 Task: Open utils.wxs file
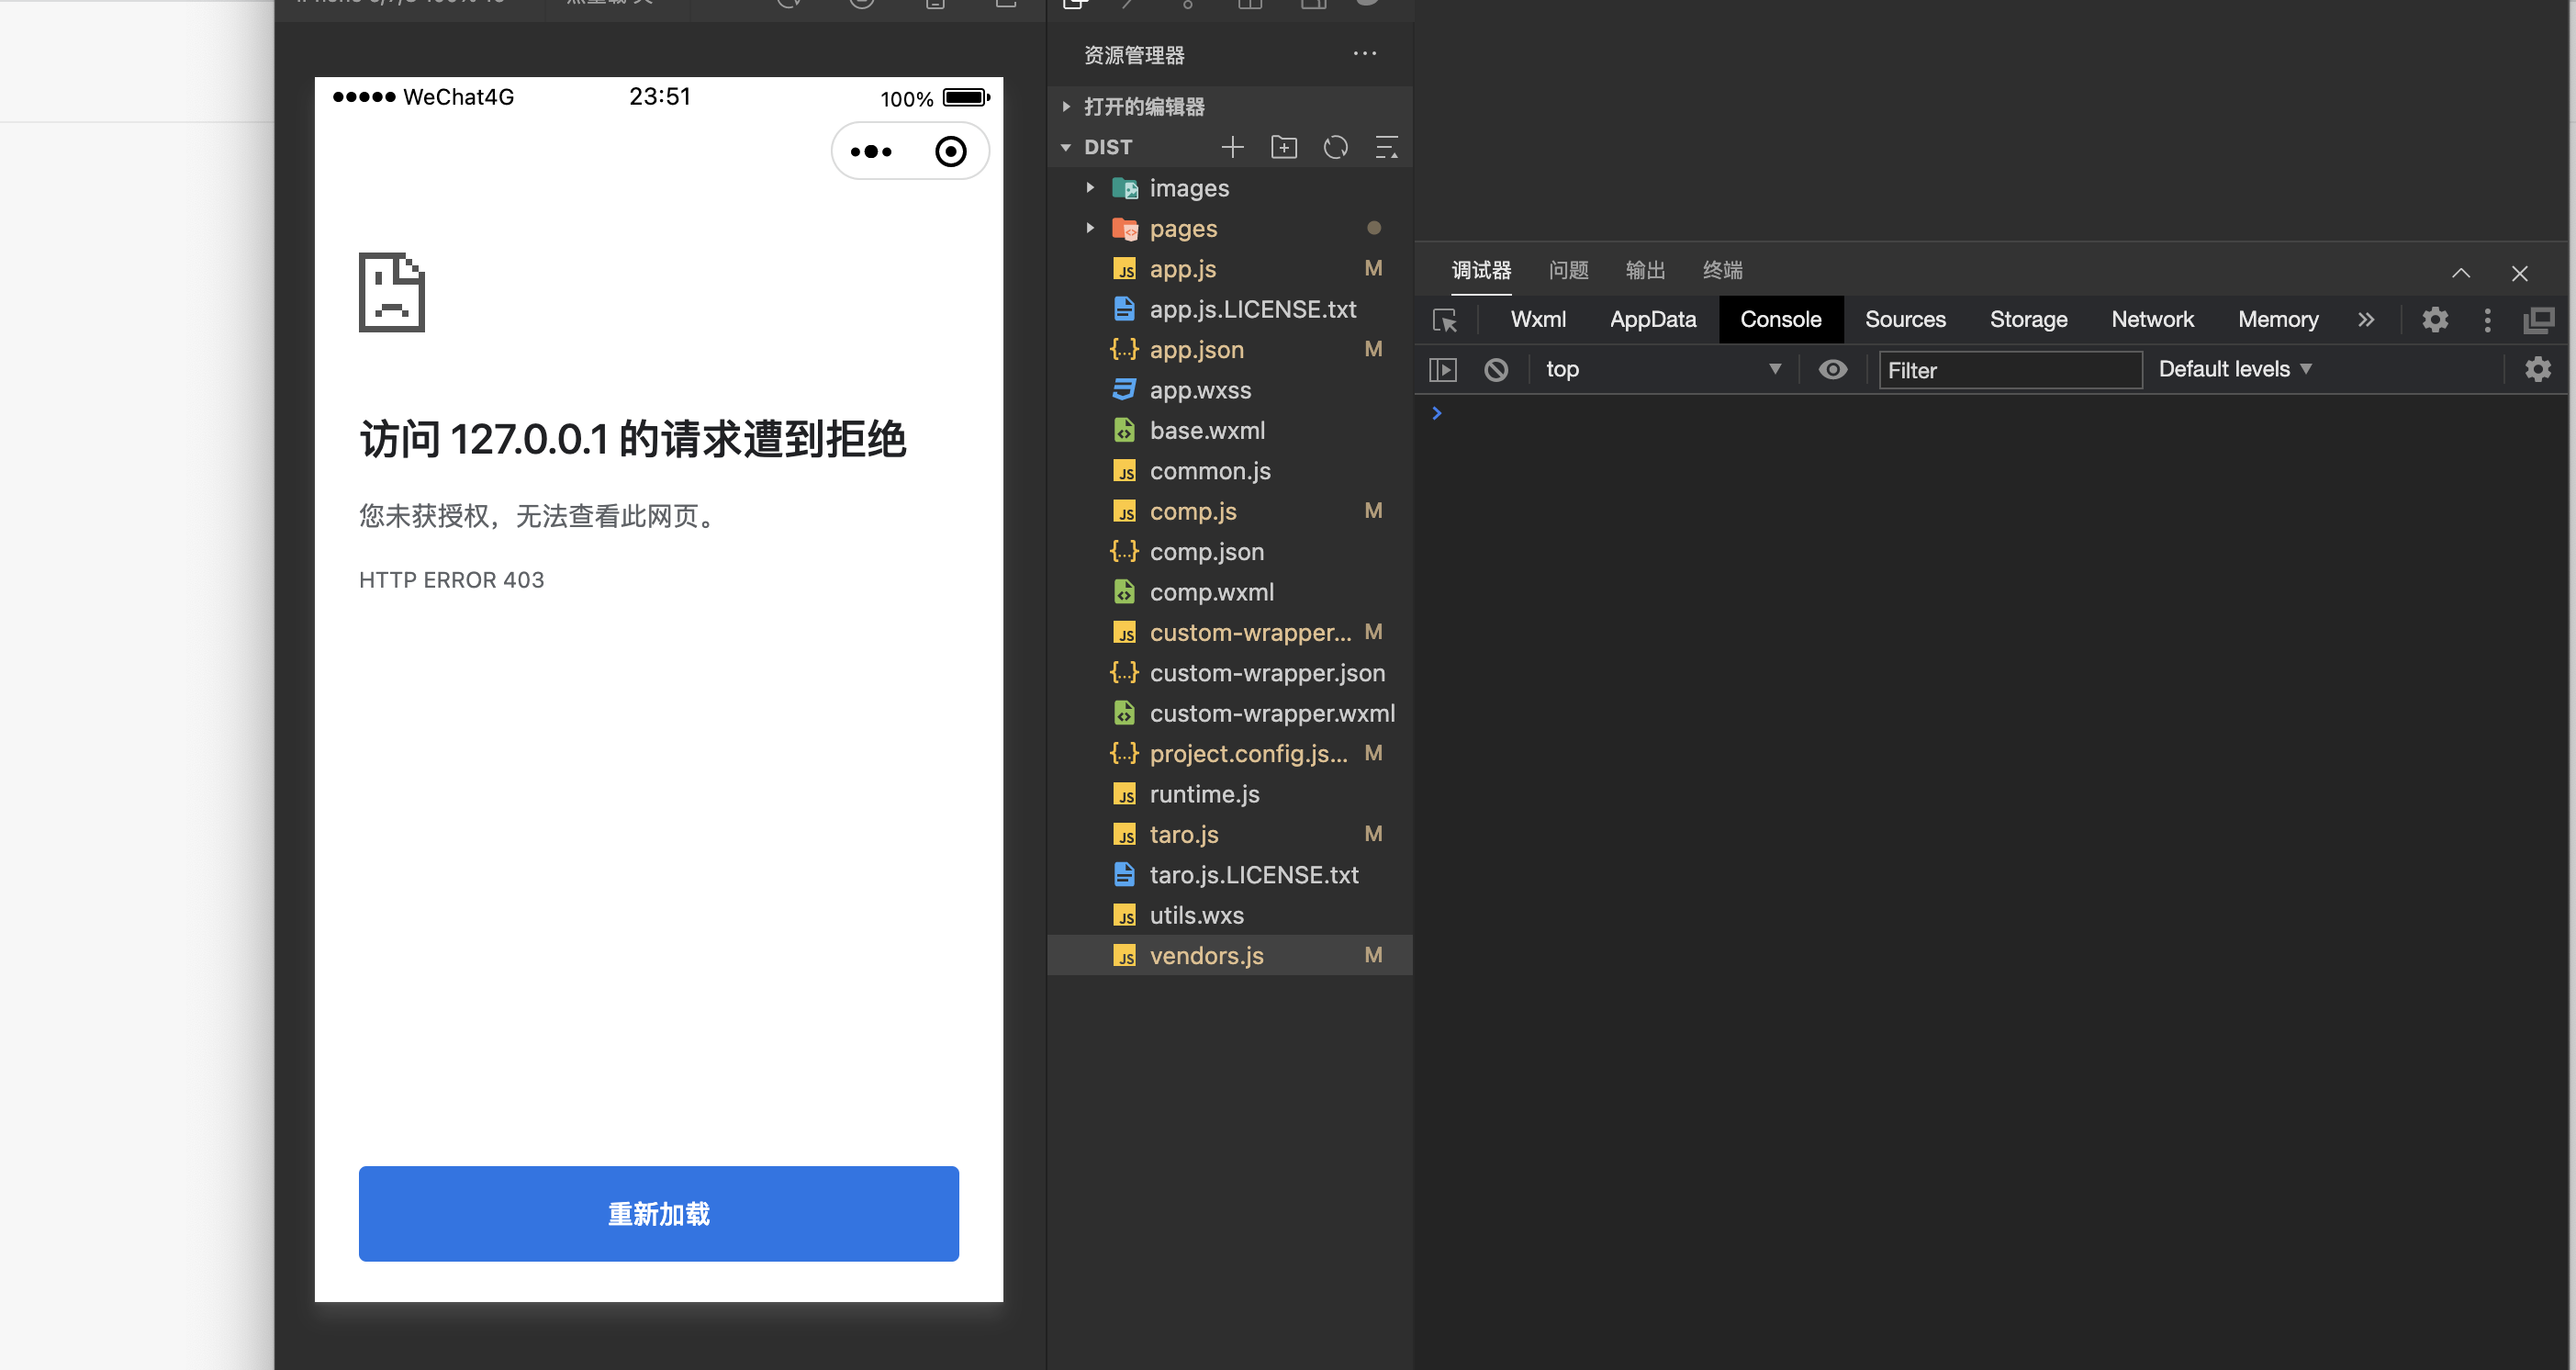[1229, 915]
